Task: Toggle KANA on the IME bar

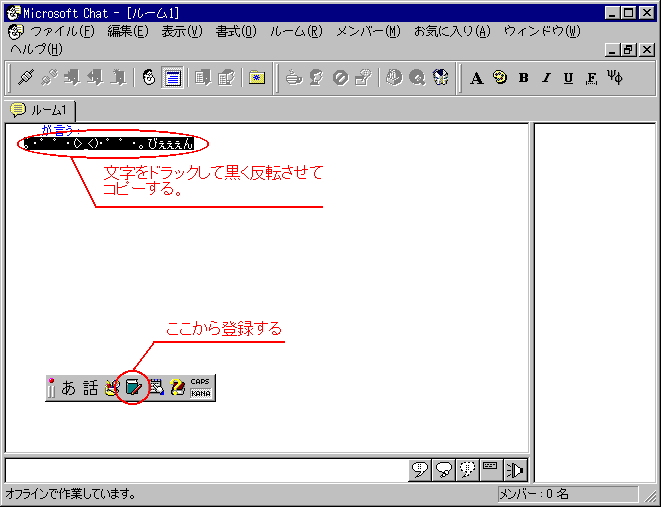Action: coord(201,394)
